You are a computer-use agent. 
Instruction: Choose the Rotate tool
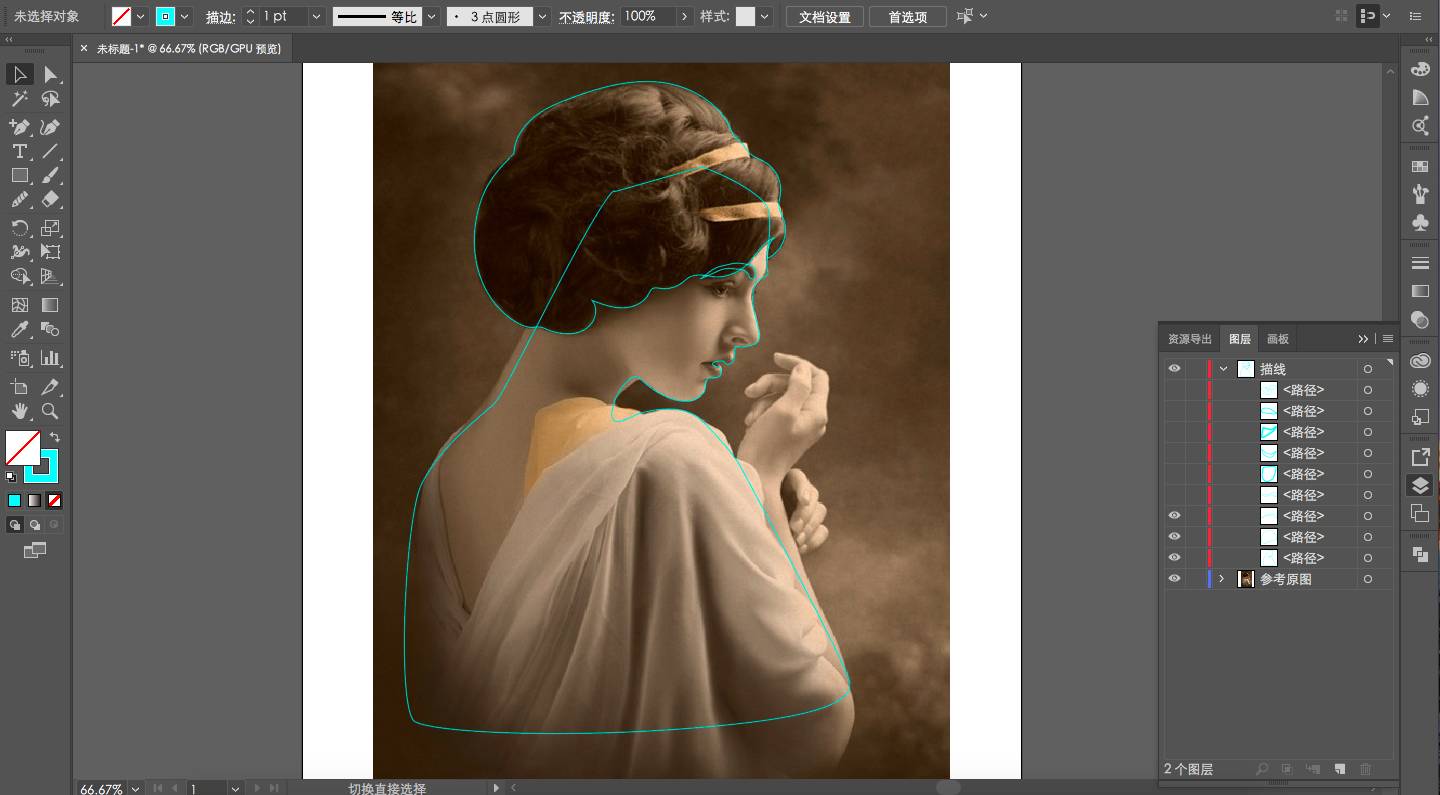pos(19,228)
